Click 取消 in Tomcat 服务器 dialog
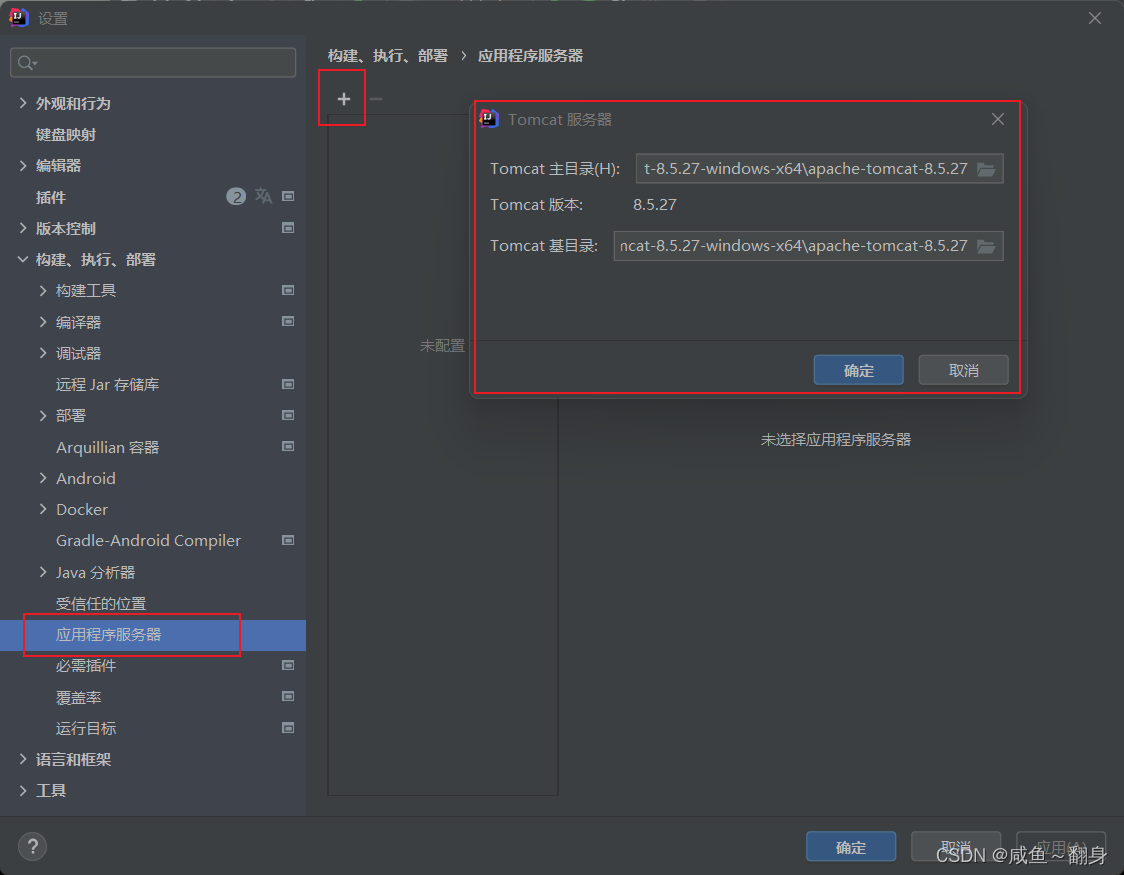 (963, 370)
